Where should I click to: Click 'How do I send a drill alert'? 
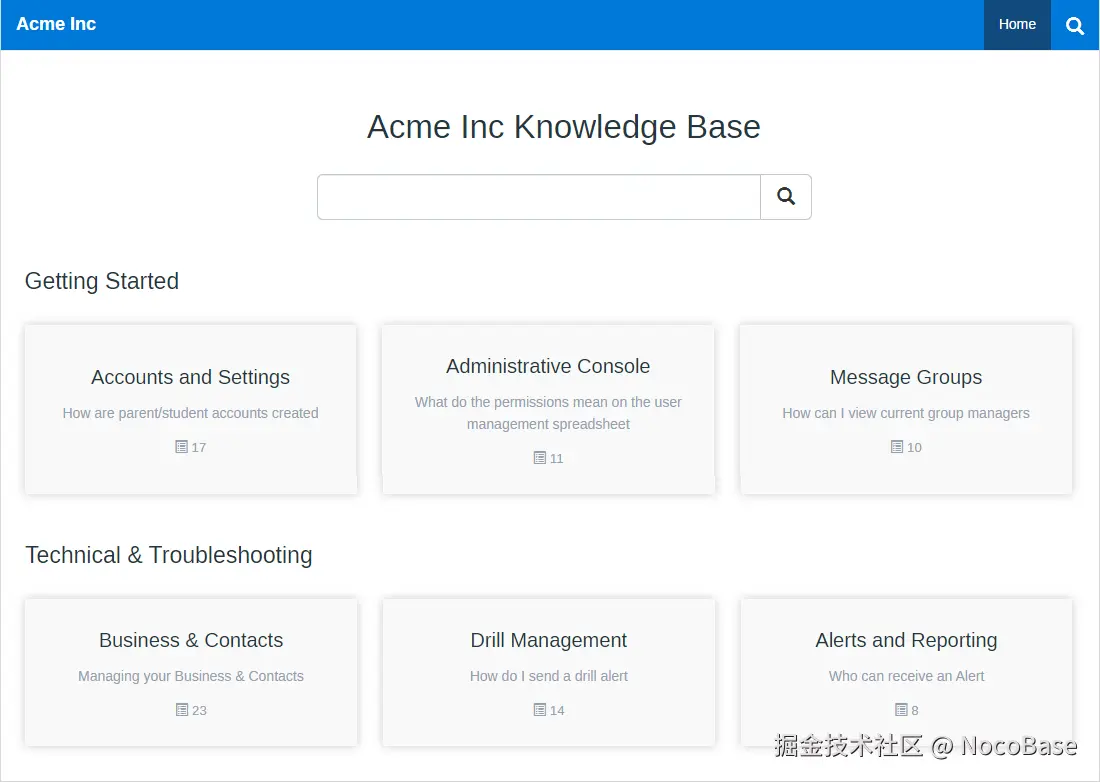pos(549,676)
